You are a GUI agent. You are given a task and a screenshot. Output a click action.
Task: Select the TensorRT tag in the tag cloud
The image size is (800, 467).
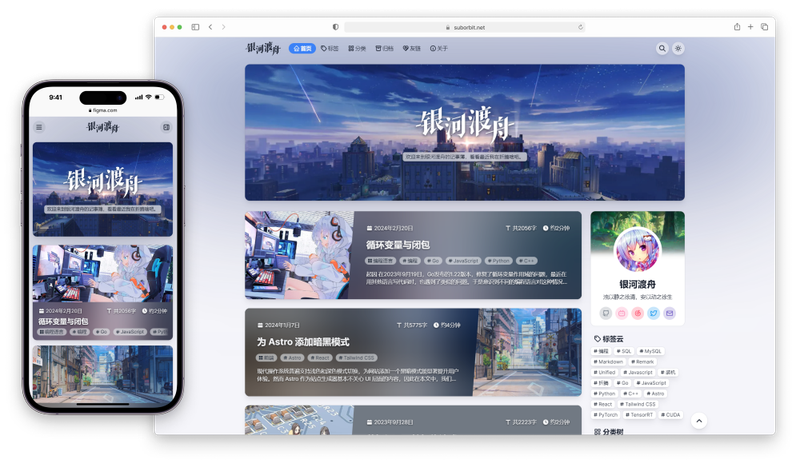[639, 415]
